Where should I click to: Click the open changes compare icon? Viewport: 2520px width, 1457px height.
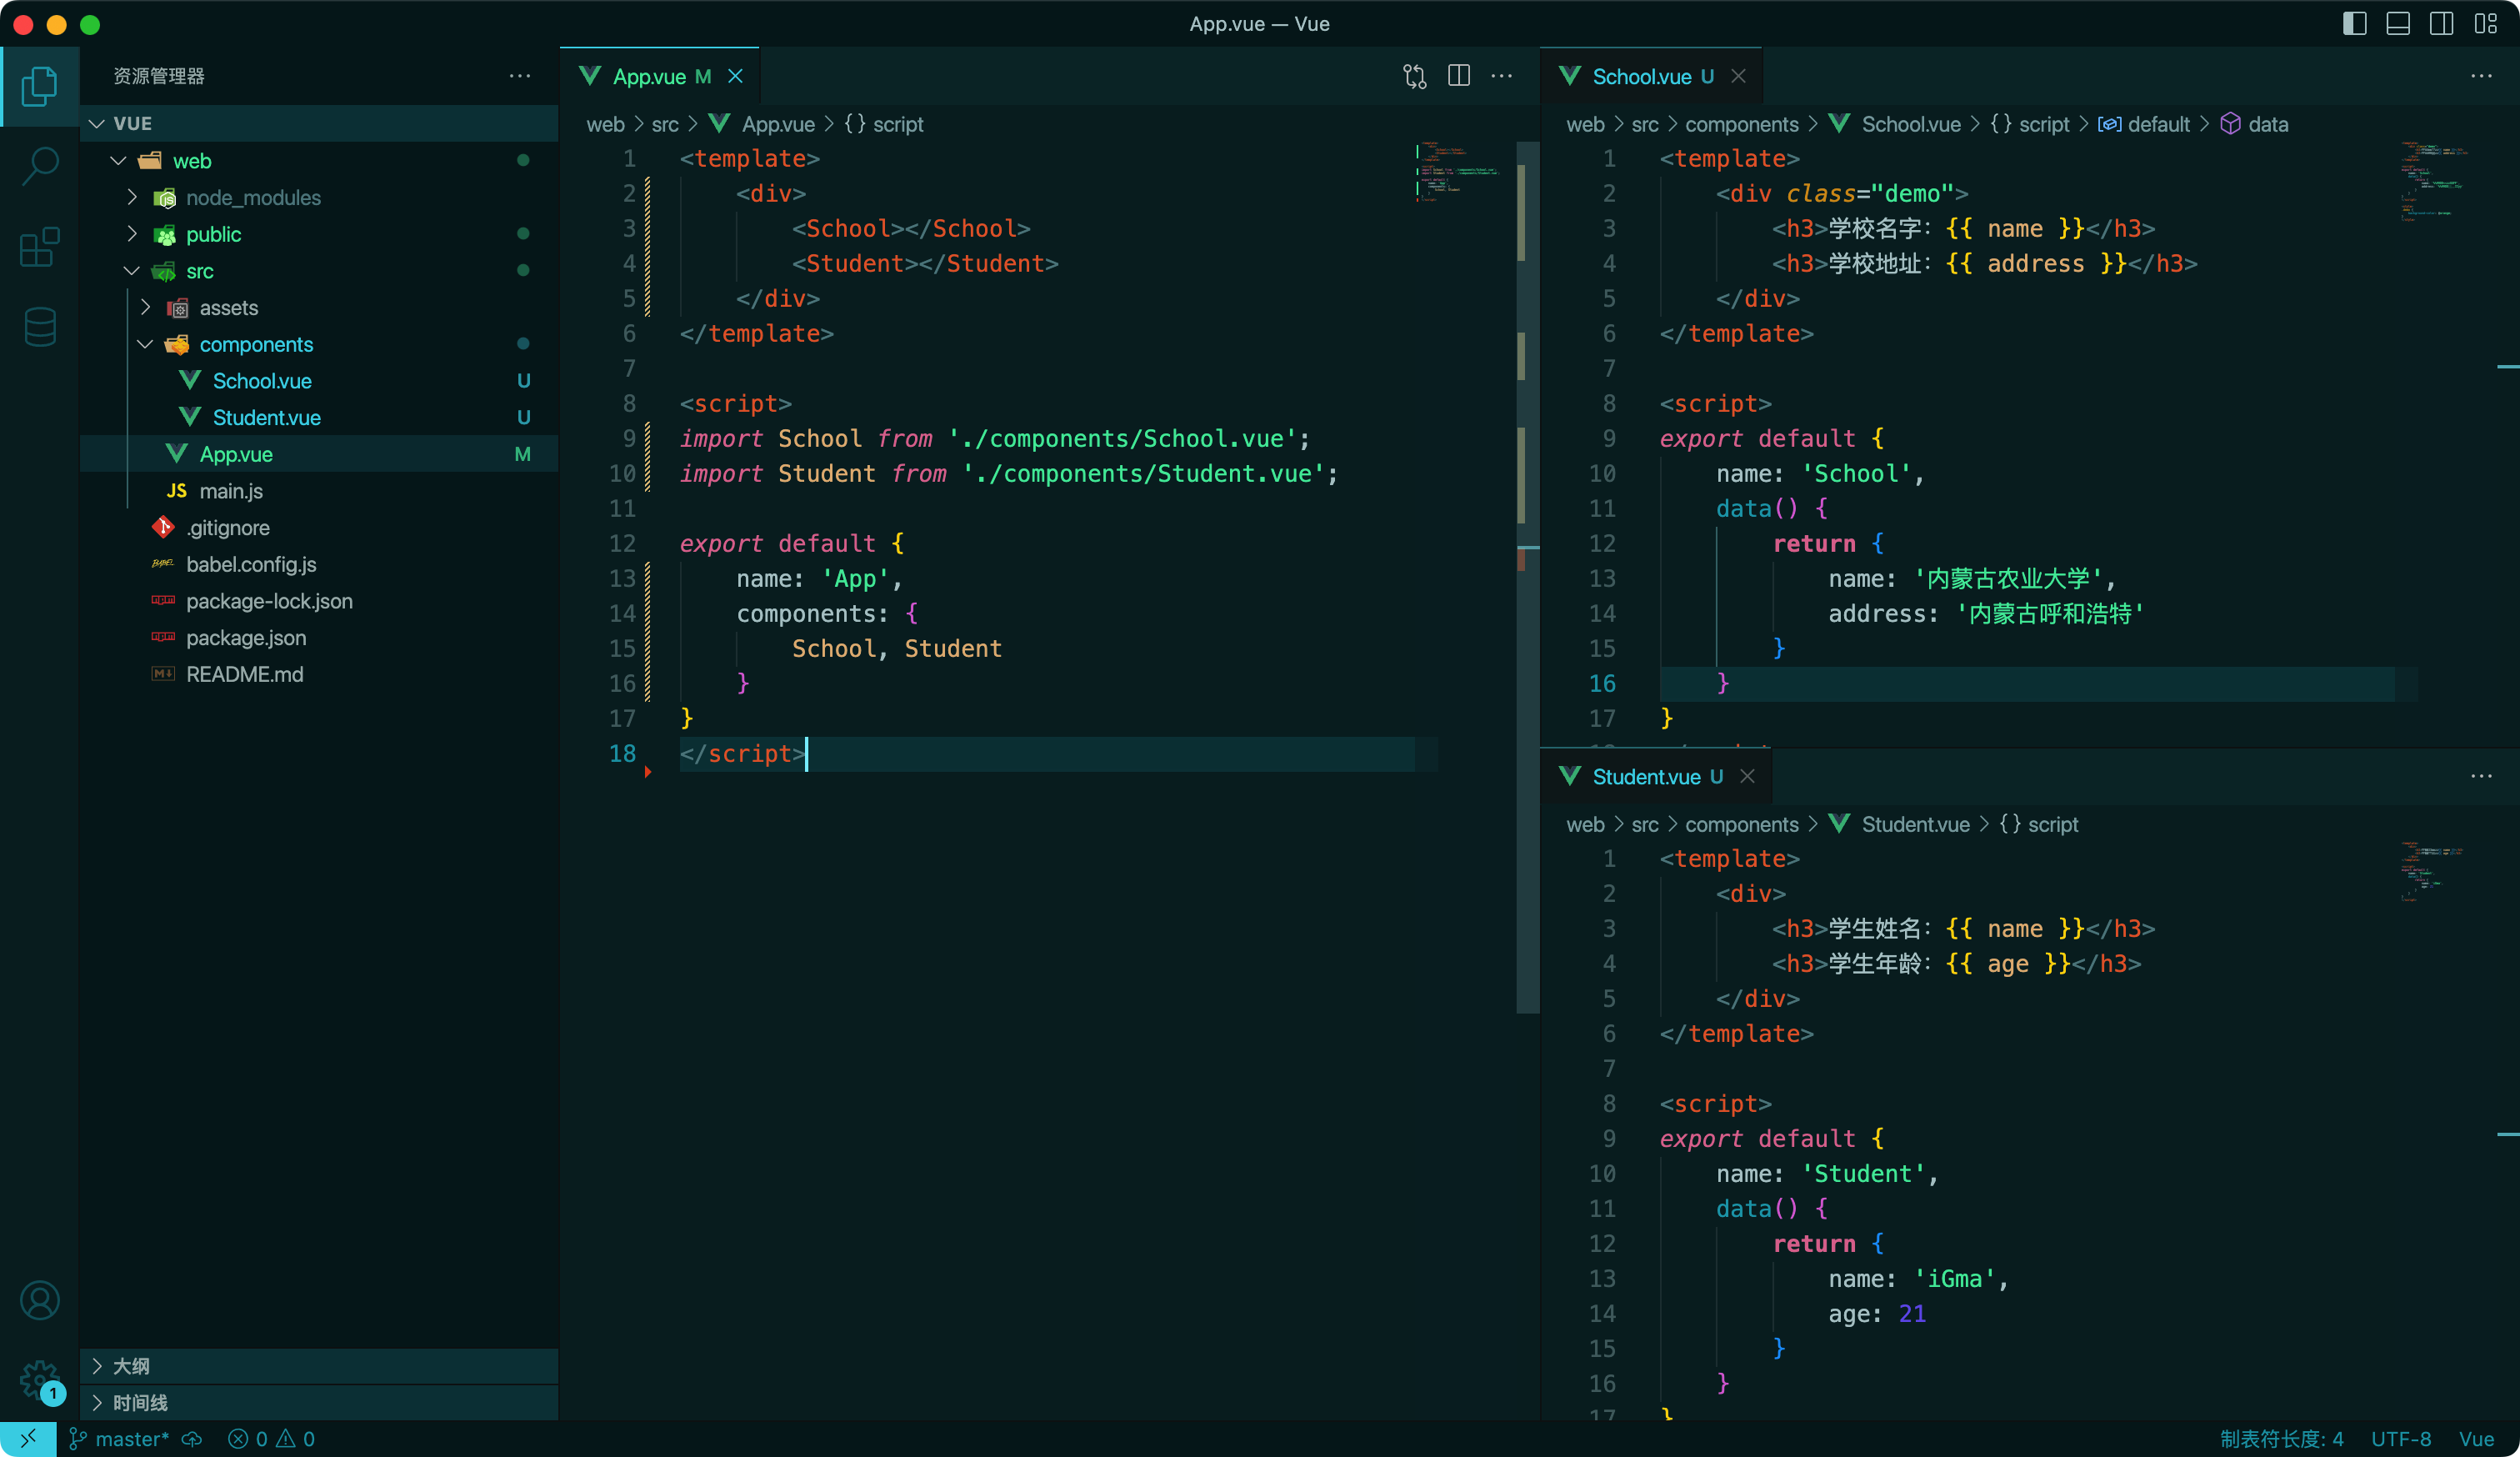1414,76
